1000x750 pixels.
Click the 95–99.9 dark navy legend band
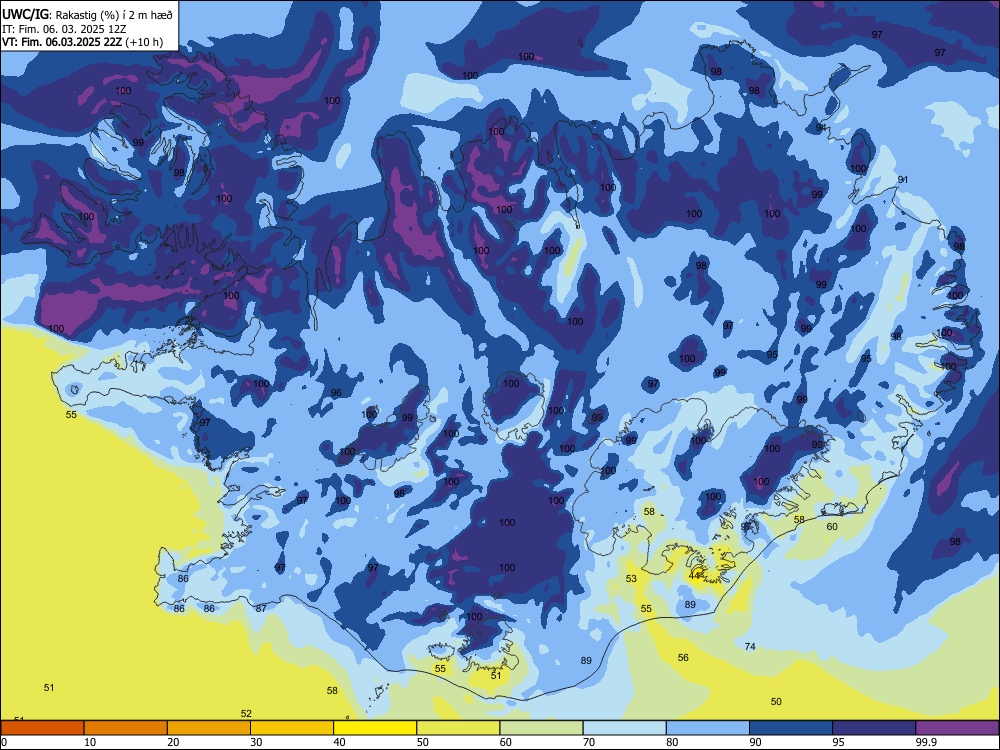click(x=874, y=728)
